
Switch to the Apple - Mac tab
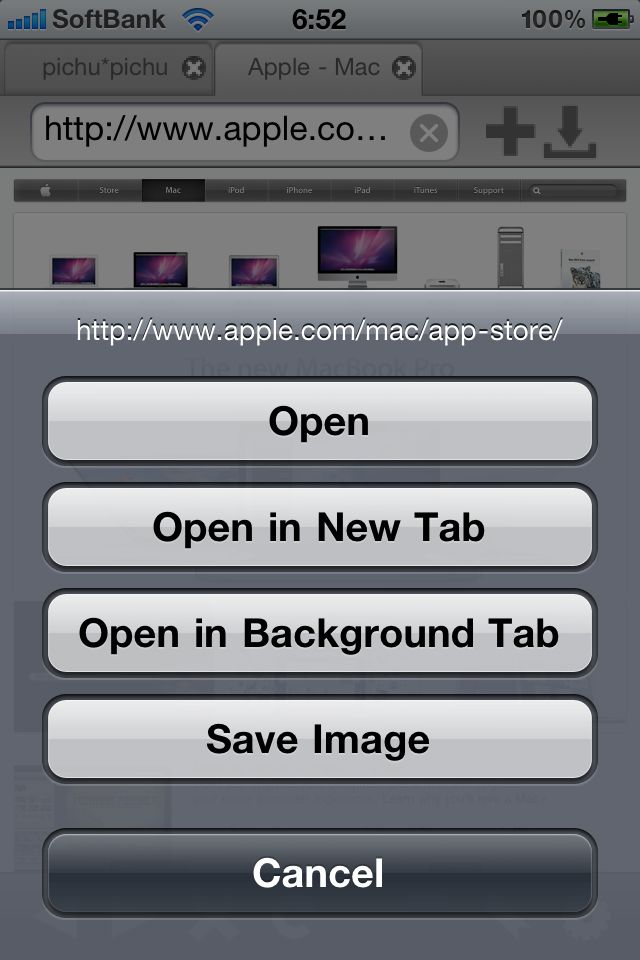314,67
